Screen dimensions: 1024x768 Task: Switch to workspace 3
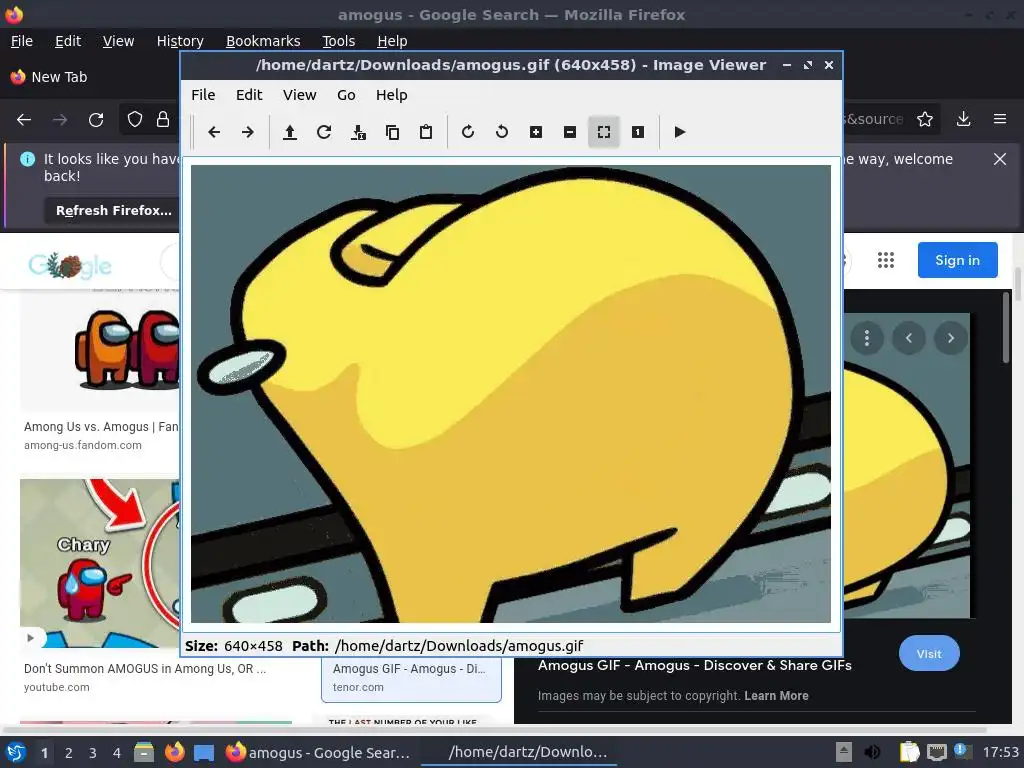click(93, 753)
